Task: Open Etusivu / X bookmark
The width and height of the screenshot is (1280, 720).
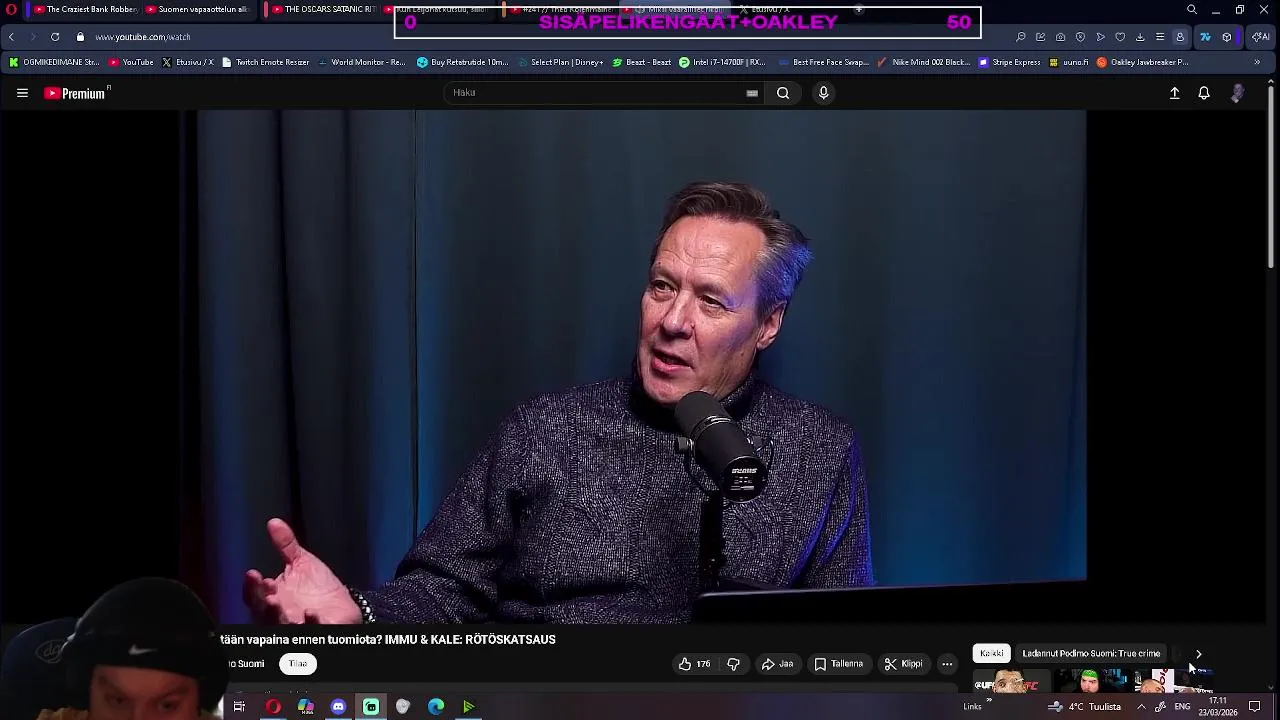Action: point(187,62)
